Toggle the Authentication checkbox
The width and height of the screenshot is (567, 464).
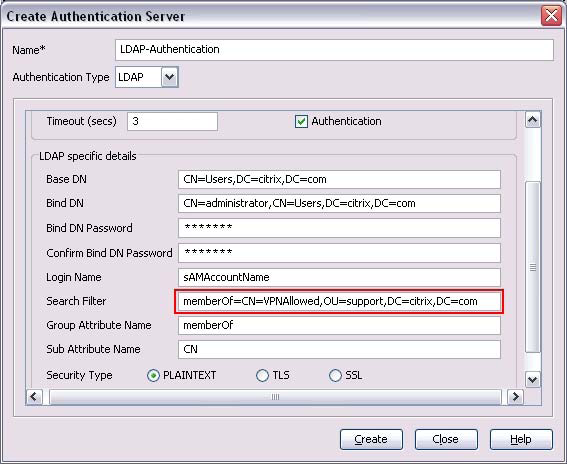[301, 122]
